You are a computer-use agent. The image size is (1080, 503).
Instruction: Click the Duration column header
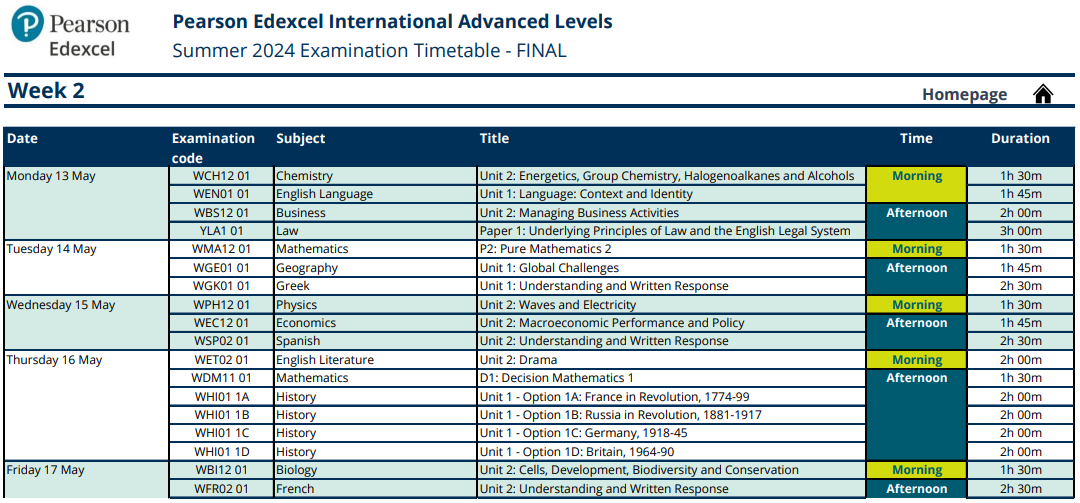(1020, 139)
